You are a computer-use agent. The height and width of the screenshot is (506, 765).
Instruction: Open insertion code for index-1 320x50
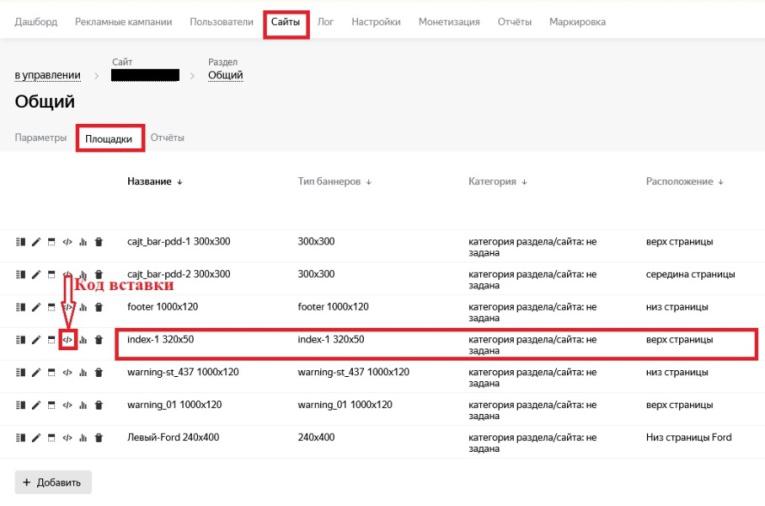pos(67,340)
